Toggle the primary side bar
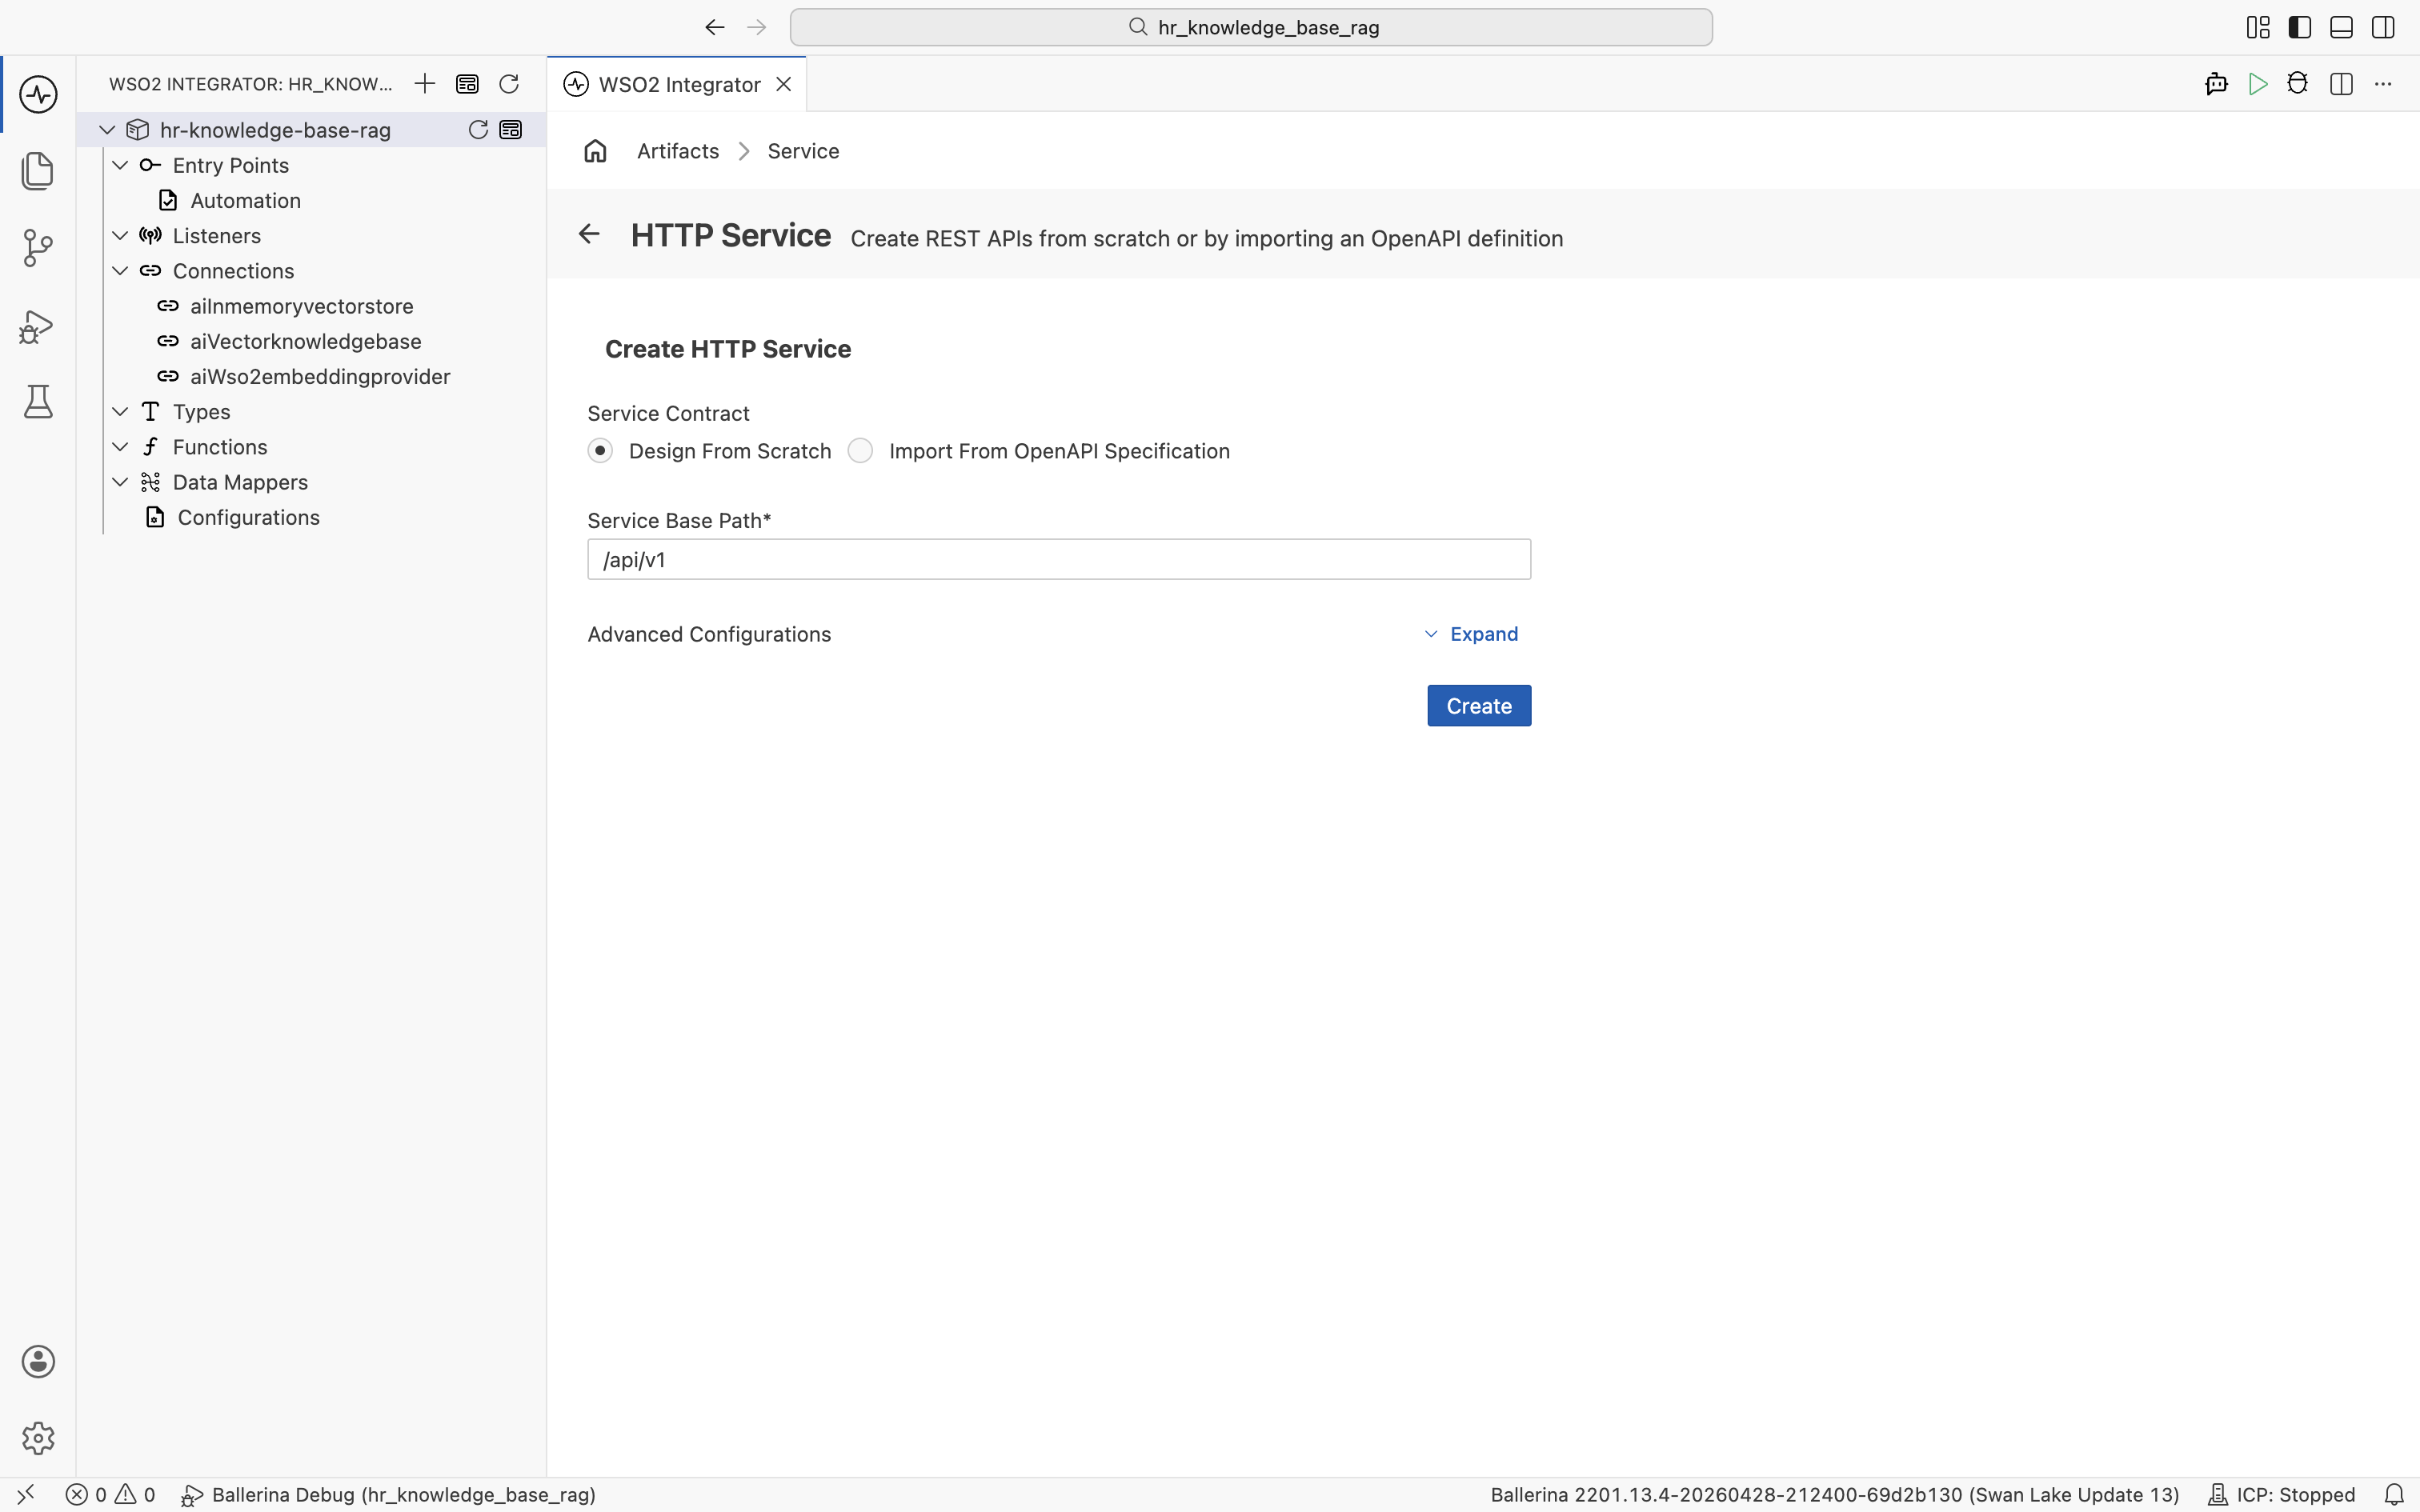This screenshot has width=2420, height=1512. [2300, 27]
